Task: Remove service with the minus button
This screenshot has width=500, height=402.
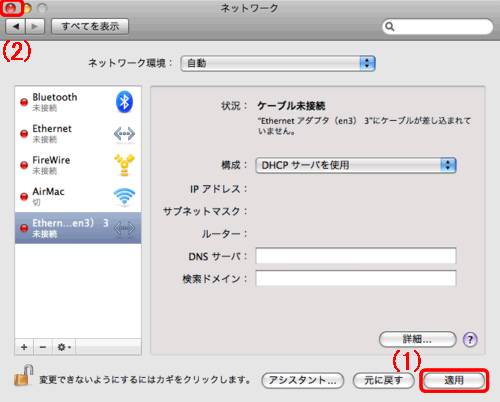Action: 43,347
